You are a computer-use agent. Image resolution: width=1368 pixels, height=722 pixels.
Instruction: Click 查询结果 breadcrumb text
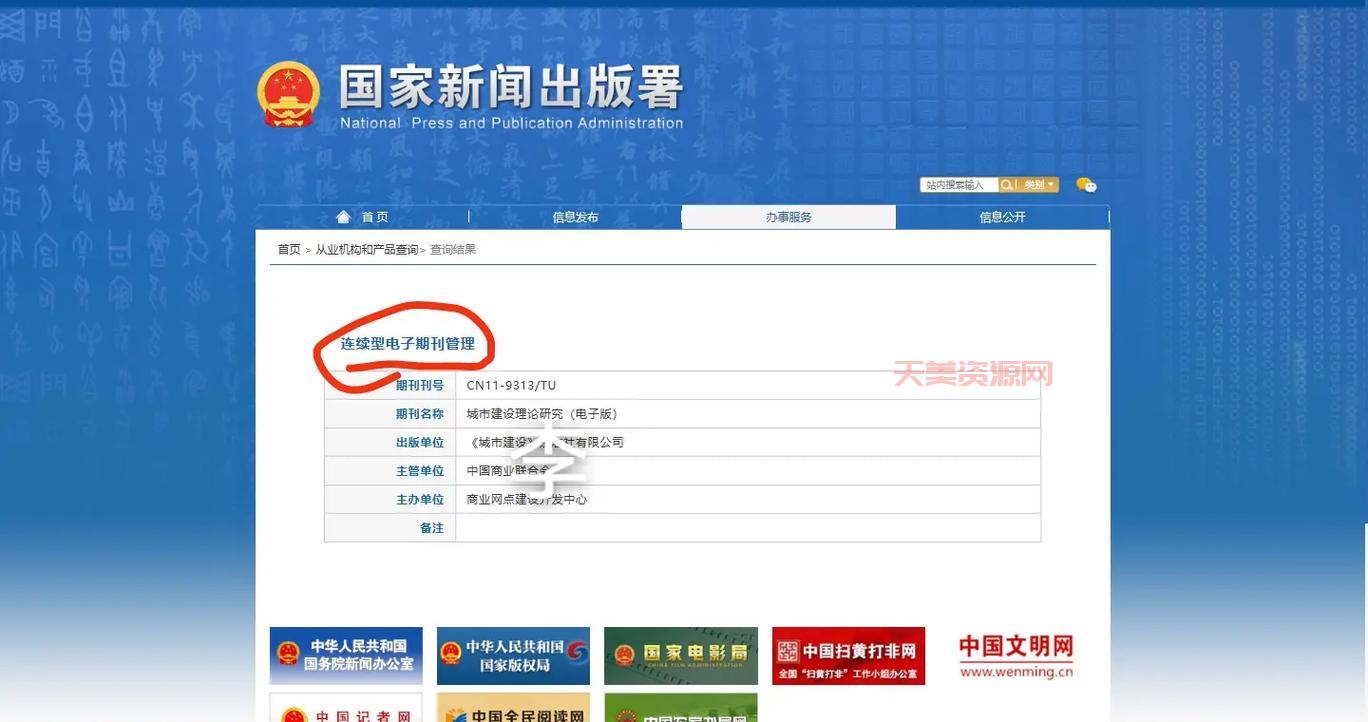(x=453, y=250)
